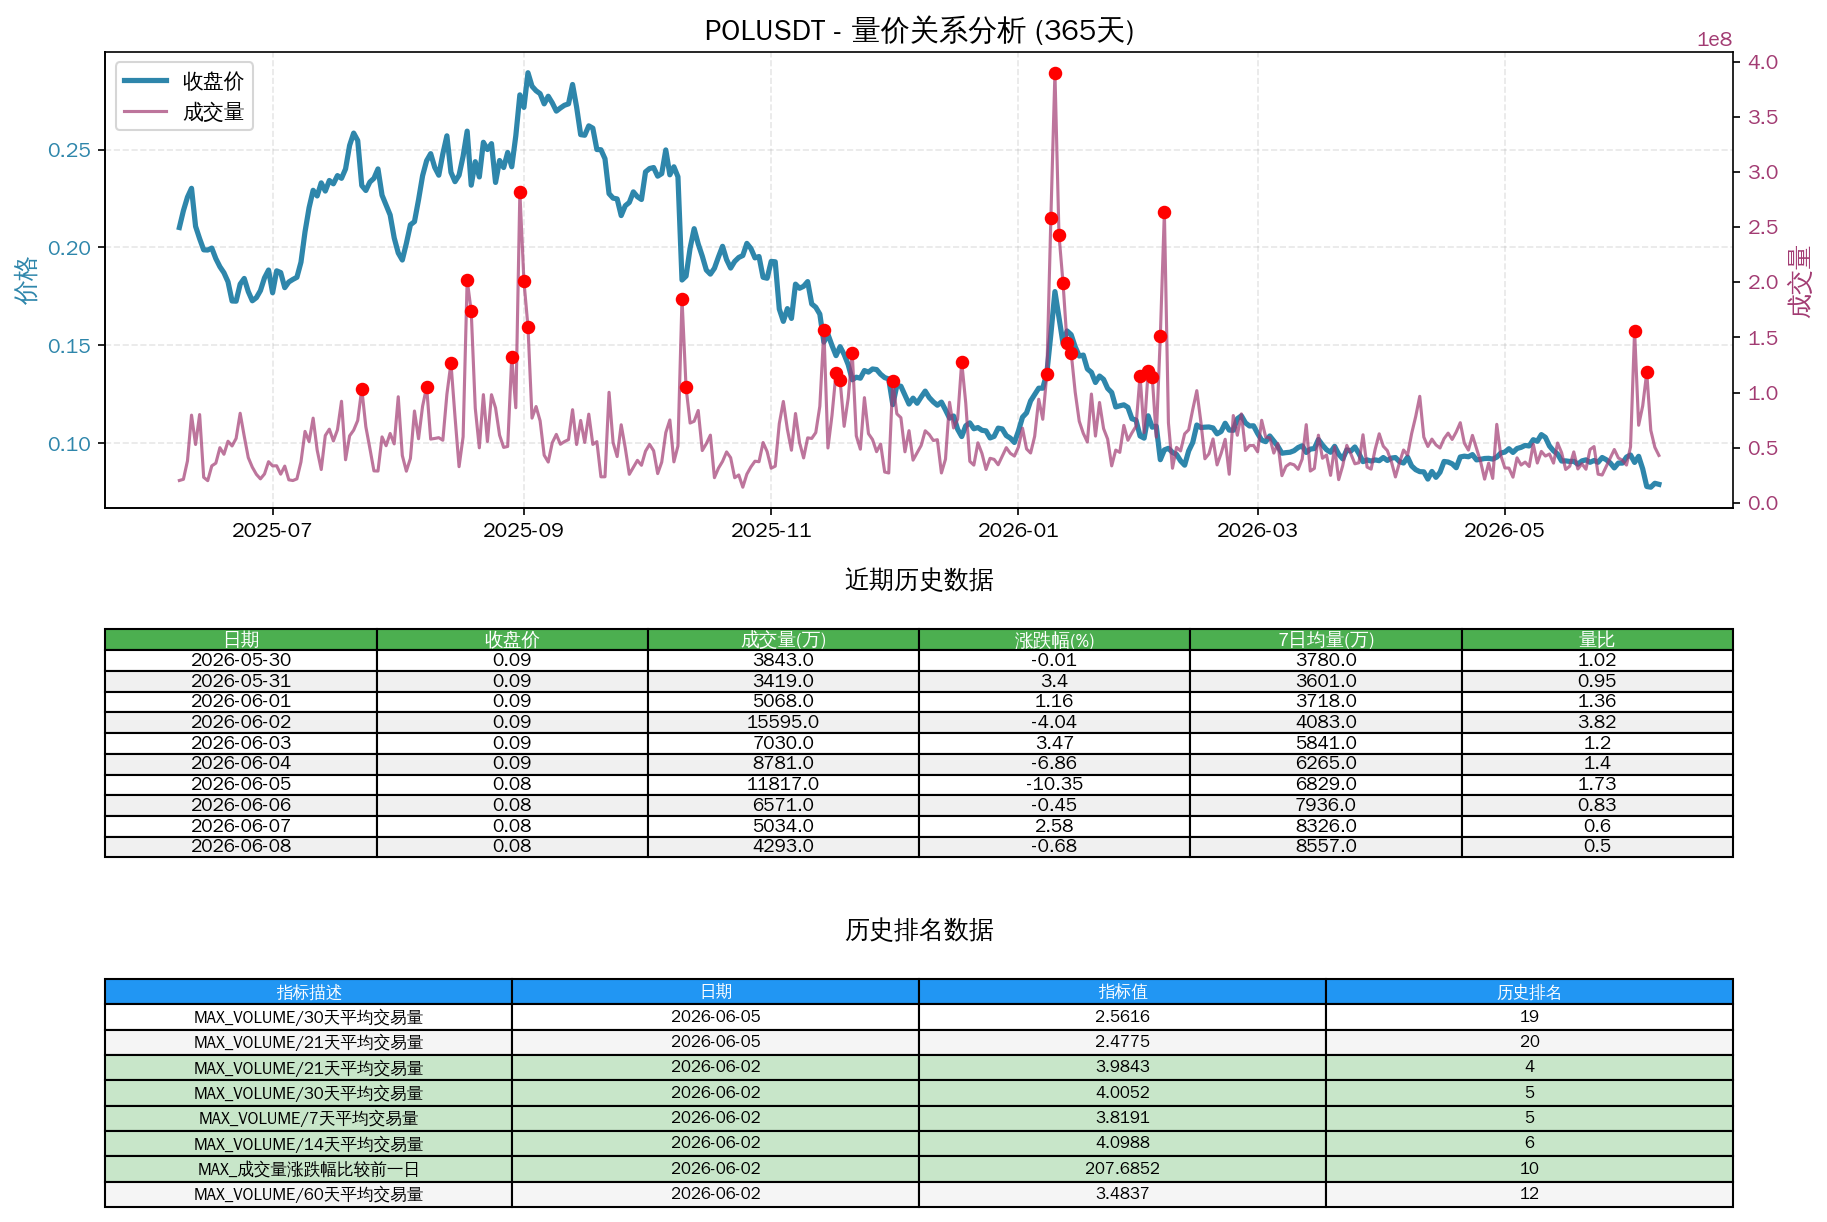The height and width of the screenshot is (1222, 1827).
Task: Click the blue 指标描述 column header
Action: [309, 992]
